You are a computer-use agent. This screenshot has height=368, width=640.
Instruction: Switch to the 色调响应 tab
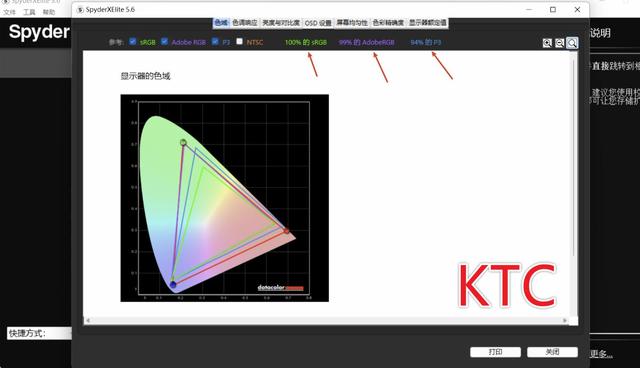(x=245, y=23)
